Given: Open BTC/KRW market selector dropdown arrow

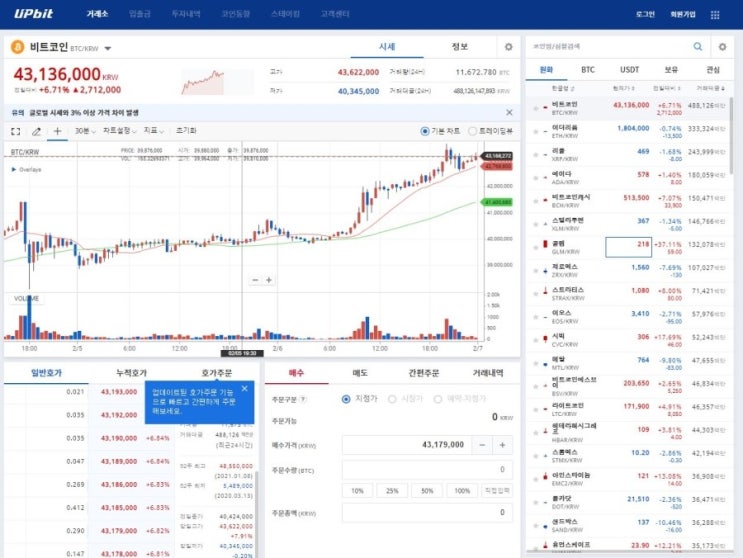Looking at the screenshot, I should 108,48.
